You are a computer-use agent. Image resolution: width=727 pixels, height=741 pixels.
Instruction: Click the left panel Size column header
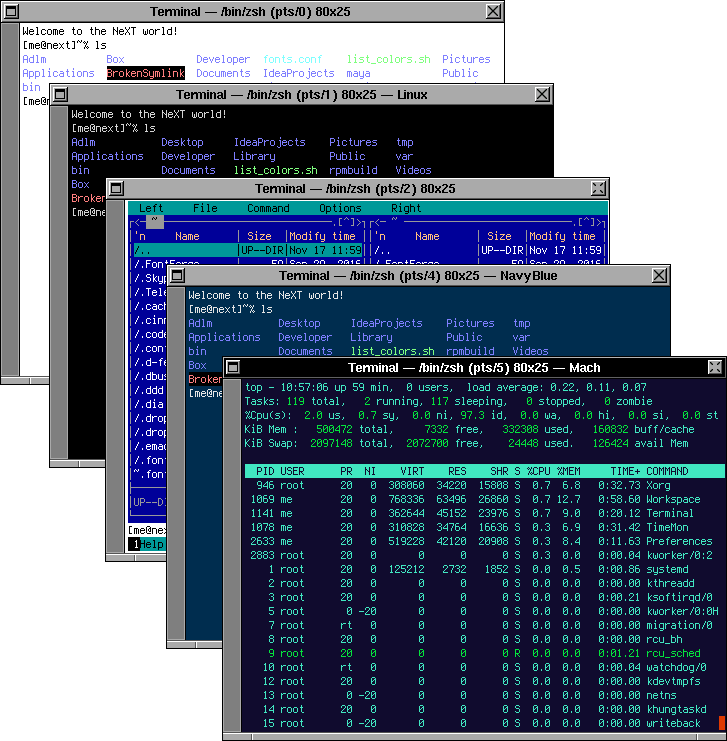click(x=259, y=236)
